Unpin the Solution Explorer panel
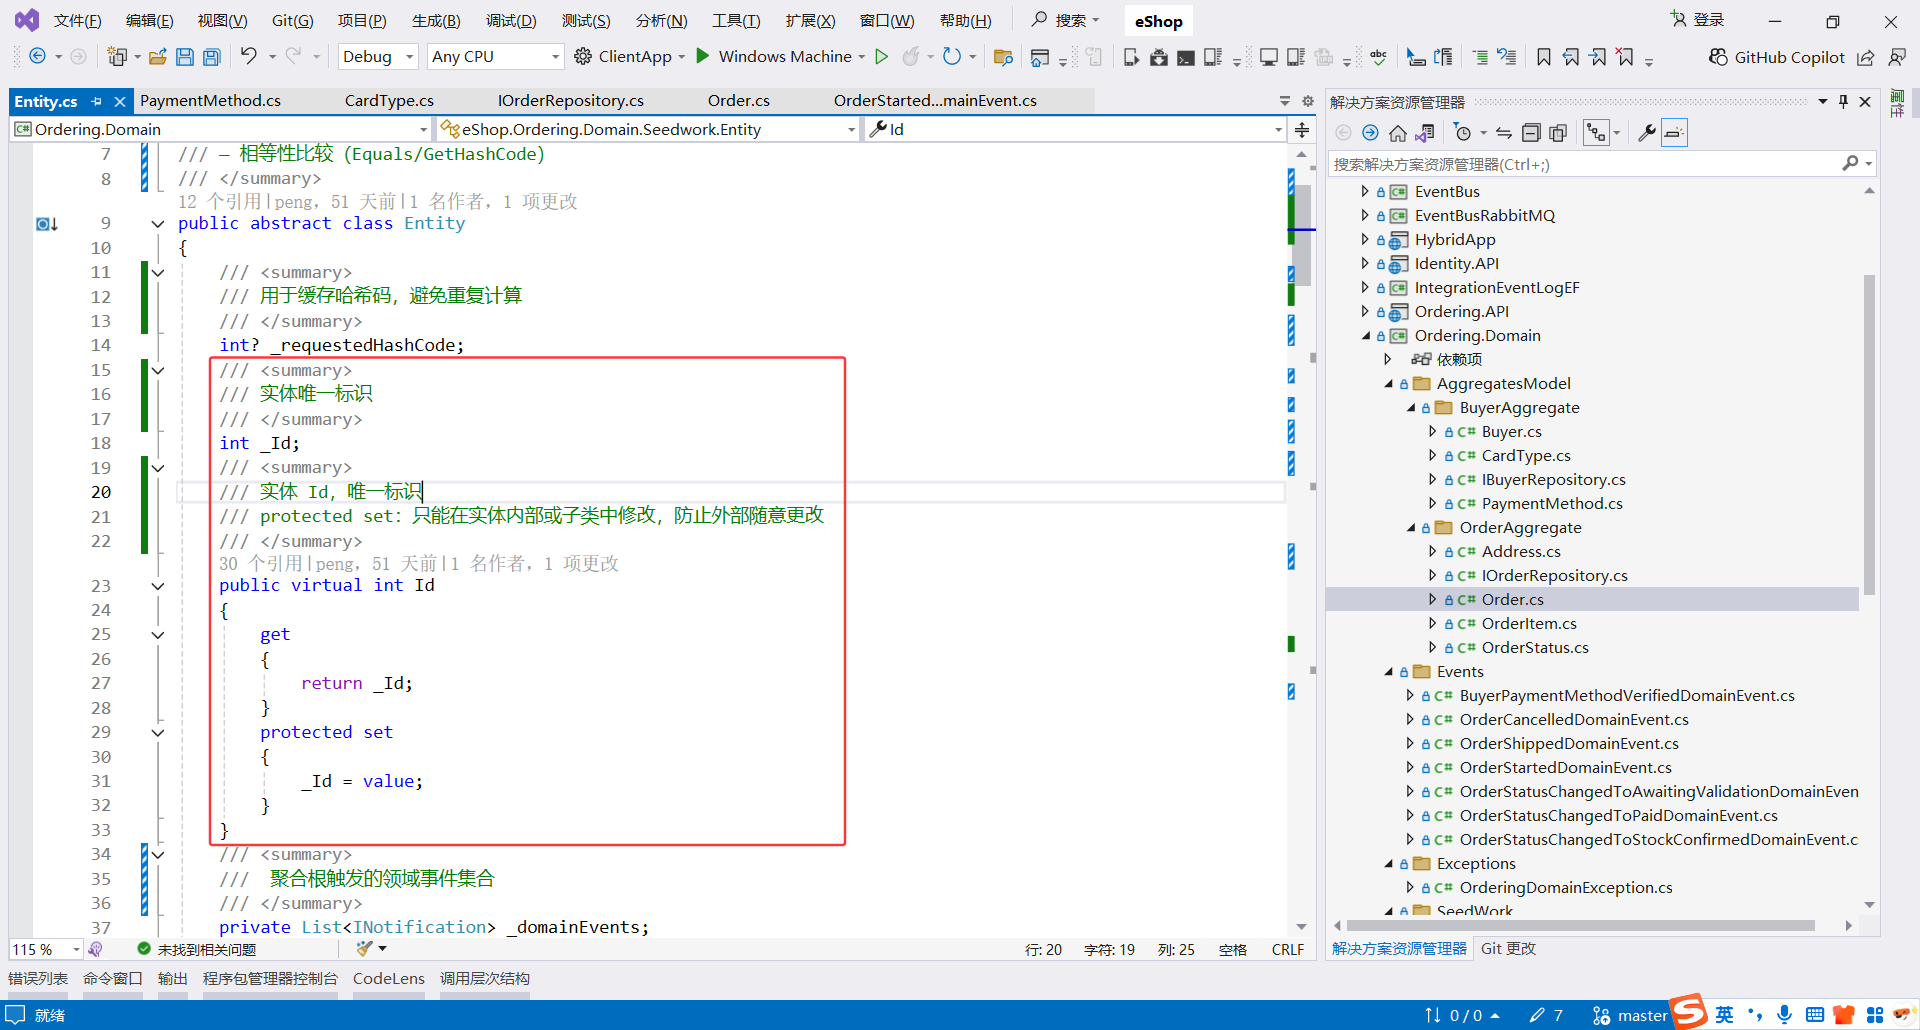Screen dimensions: 1920x1030 point(1843,101)
